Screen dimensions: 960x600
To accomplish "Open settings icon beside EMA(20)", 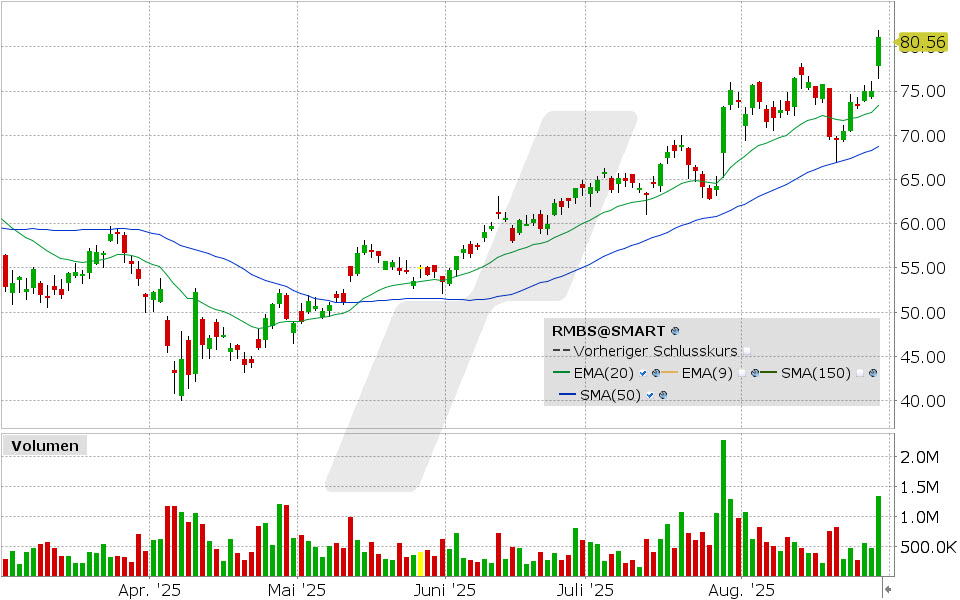I will [x=656, y=373].
